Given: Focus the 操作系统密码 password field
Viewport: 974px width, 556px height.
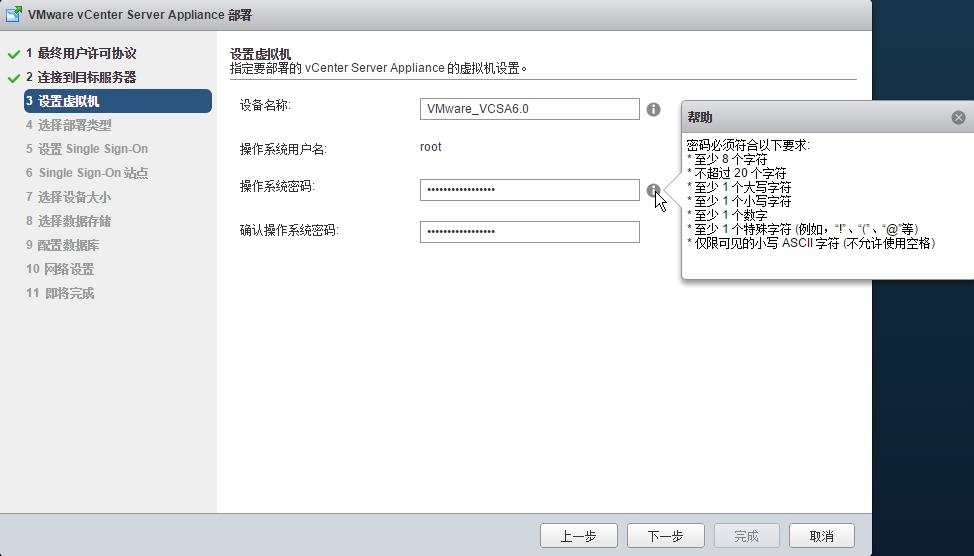Looking at the screenshot, I should tap(530, 189).
